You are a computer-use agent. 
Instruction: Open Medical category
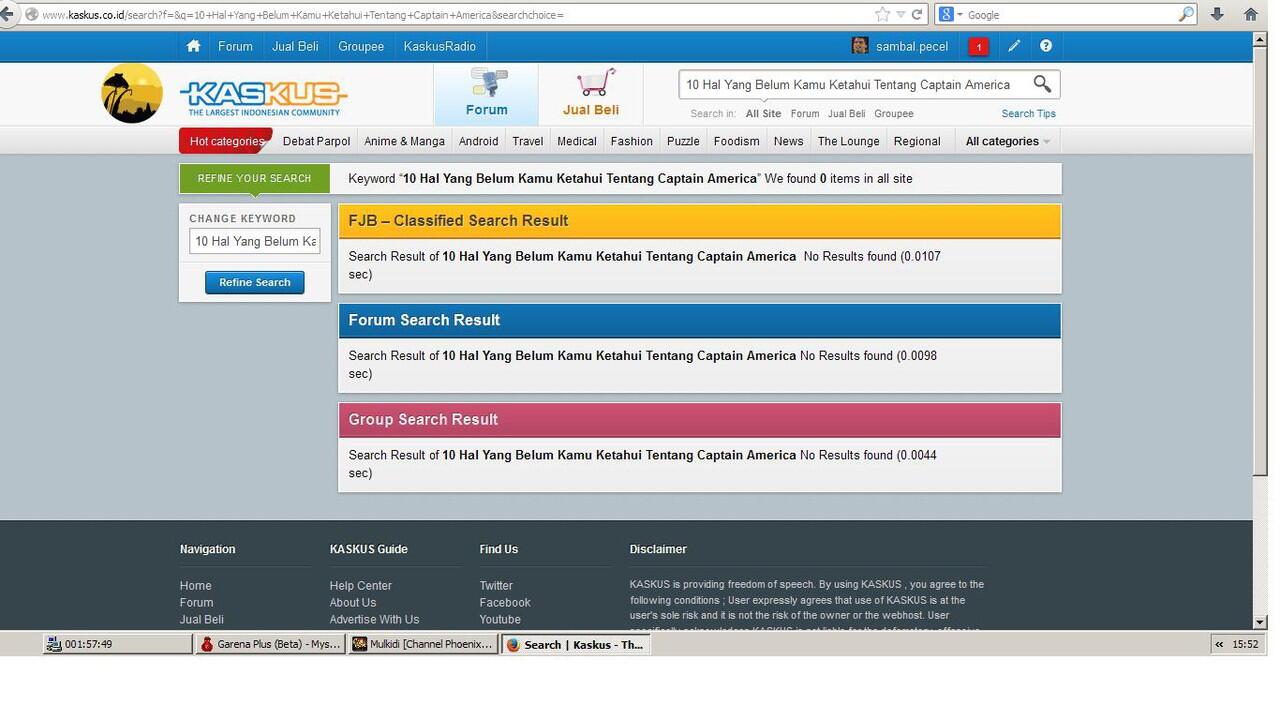pyautogui.click(x=577, y=141)
